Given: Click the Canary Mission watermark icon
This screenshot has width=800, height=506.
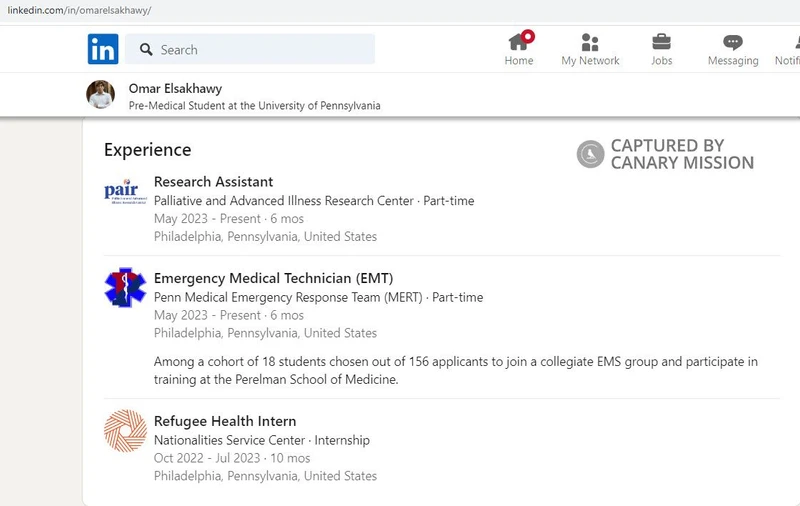Looking at the screenshot, I should click(x=590, y=154).
